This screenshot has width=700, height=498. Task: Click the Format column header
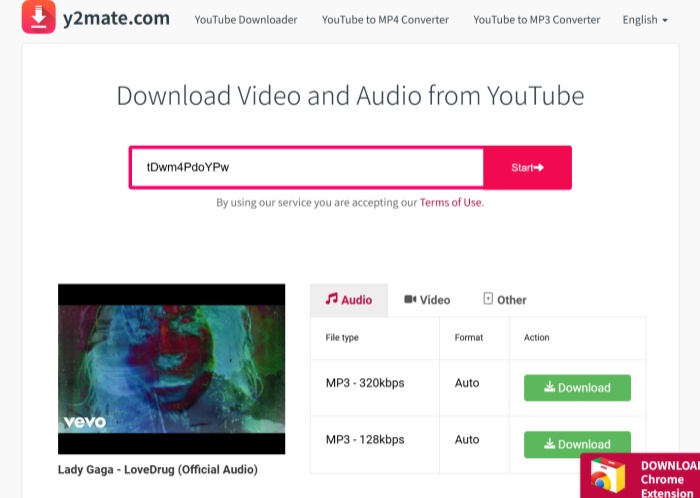[x=469, y=337]
